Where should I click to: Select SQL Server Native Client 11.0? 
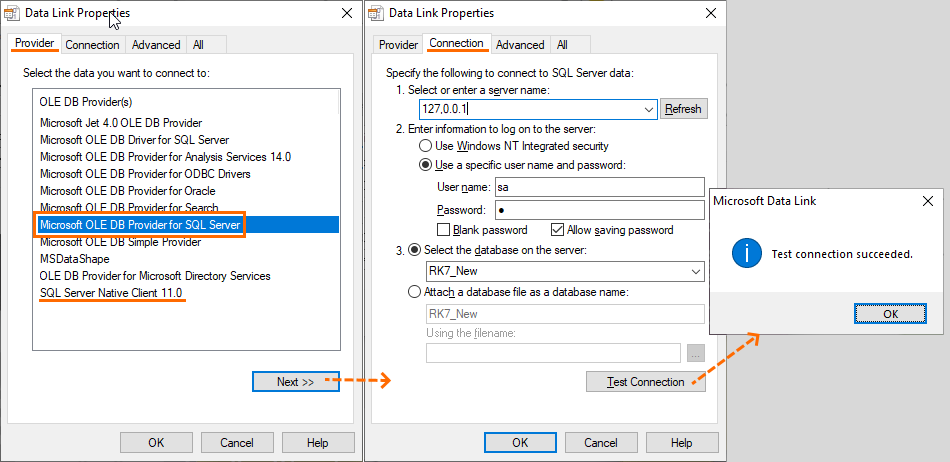(x=112, y=293)
